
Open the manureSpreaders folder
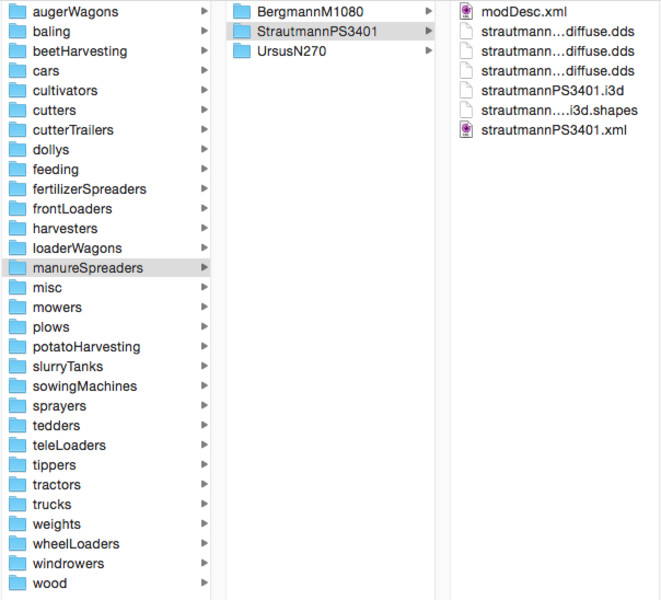(87, 268)
